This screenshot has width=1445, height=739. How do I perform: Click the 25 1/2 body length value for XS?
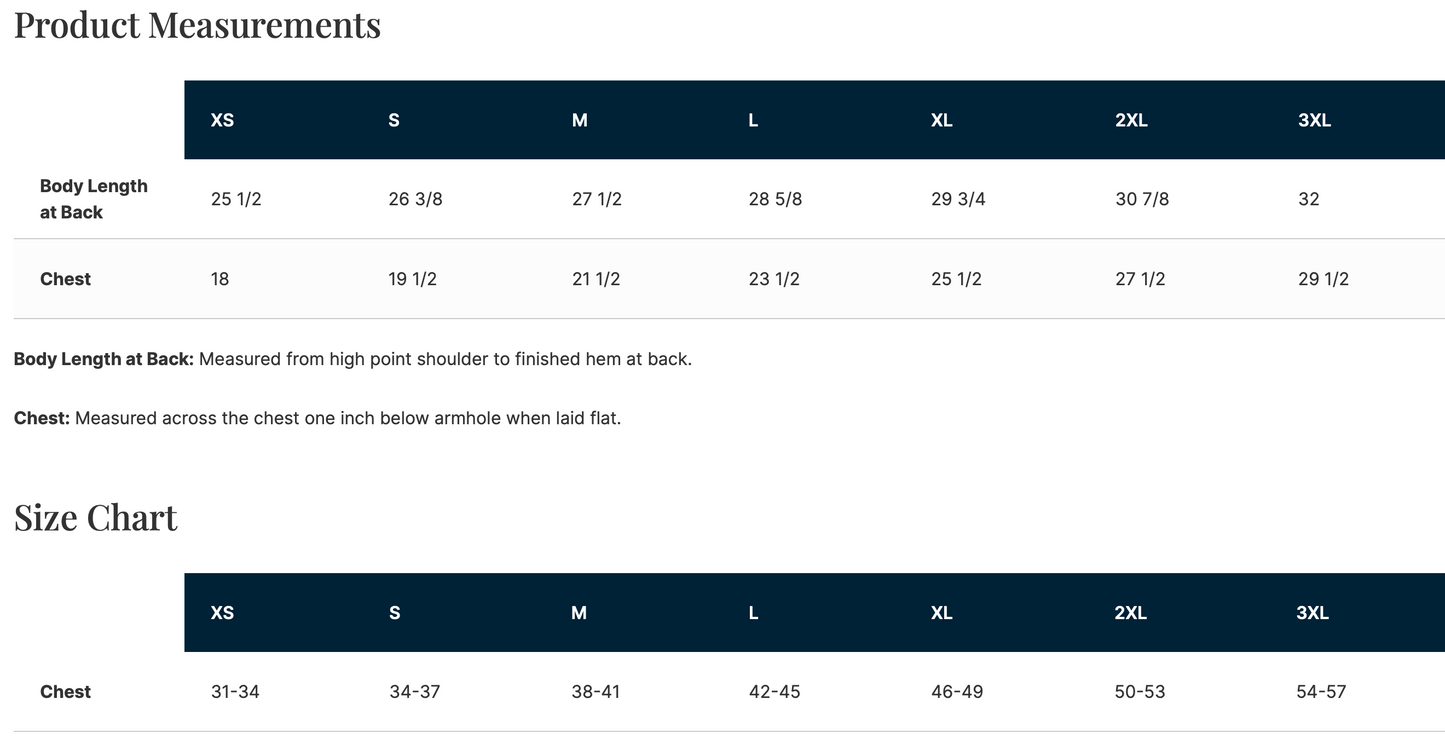[236, 199]
